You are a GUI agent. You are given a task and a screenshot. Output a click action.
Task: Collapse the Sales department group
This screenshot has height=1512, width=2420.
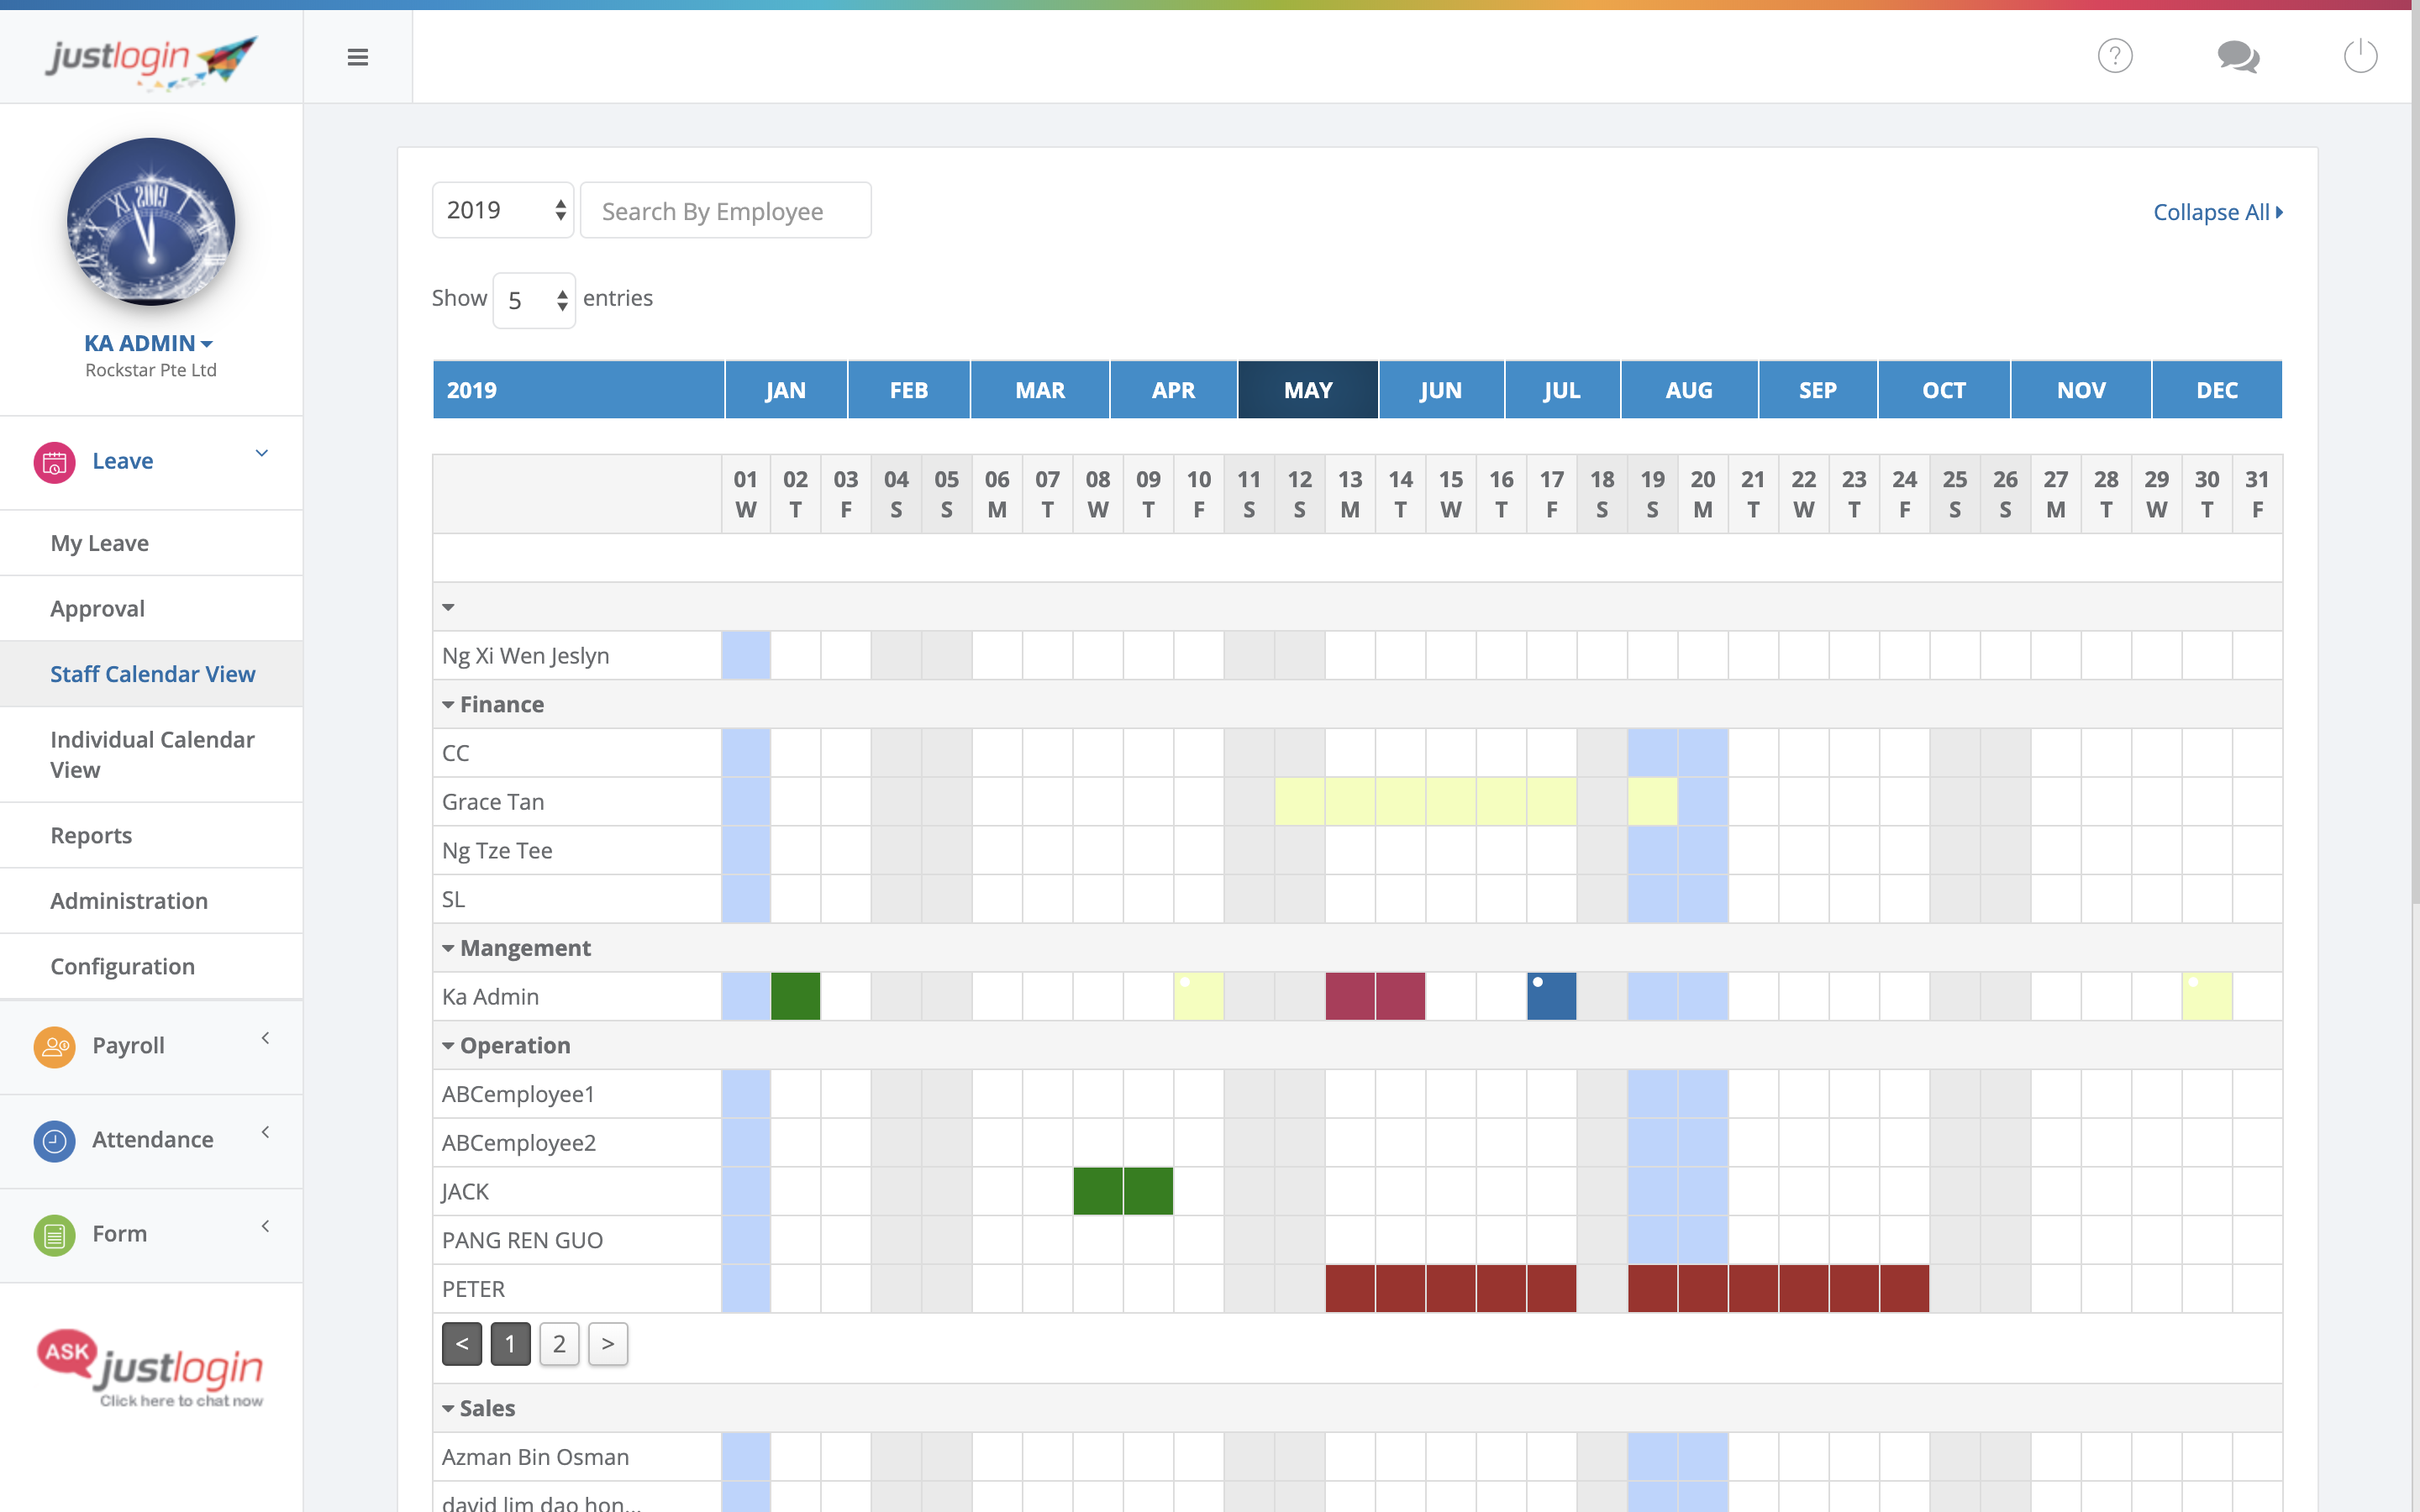448,1409
